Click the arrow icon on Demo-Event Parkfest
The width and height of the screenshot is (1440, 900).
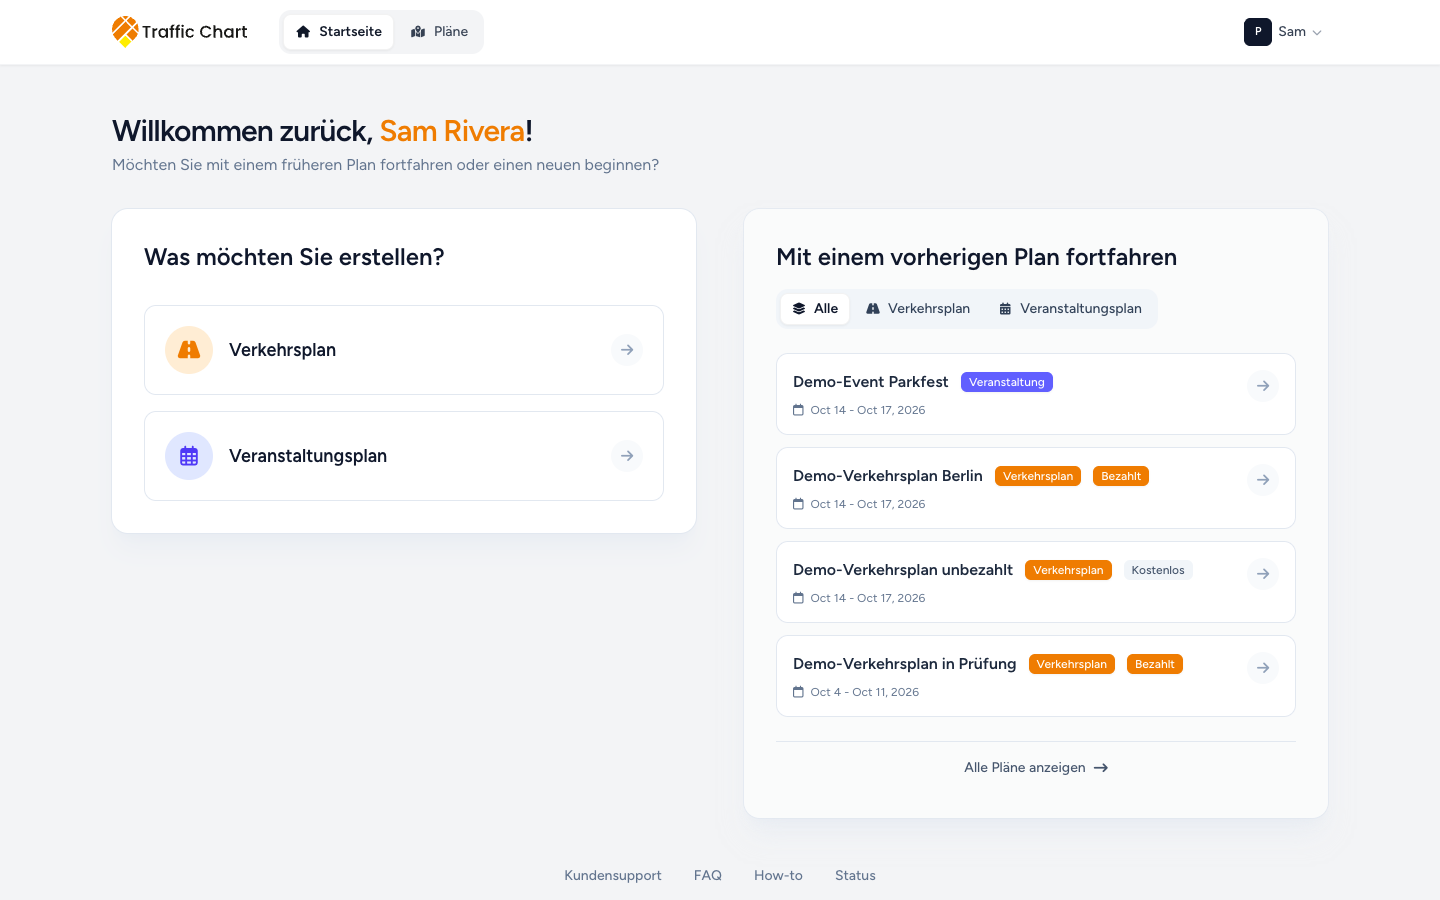(1263, 386)
